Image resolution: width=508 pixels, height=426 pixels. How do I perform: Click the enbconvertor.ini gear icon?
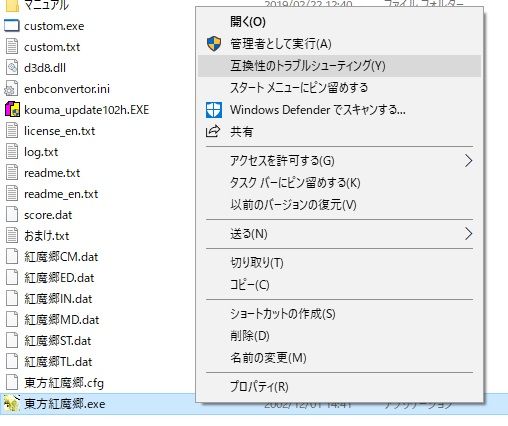pyautogui.click(x=11, y=89)
